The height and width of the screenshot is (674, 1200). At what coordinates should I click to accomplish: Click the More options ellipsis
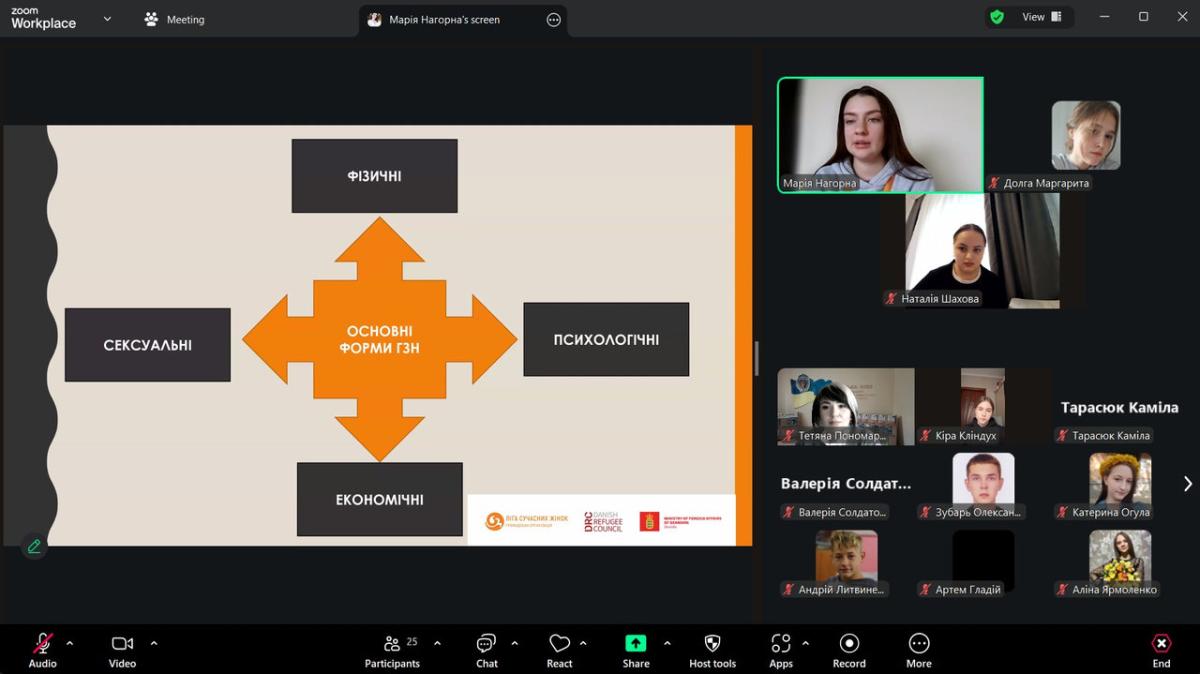click(918, 650)
